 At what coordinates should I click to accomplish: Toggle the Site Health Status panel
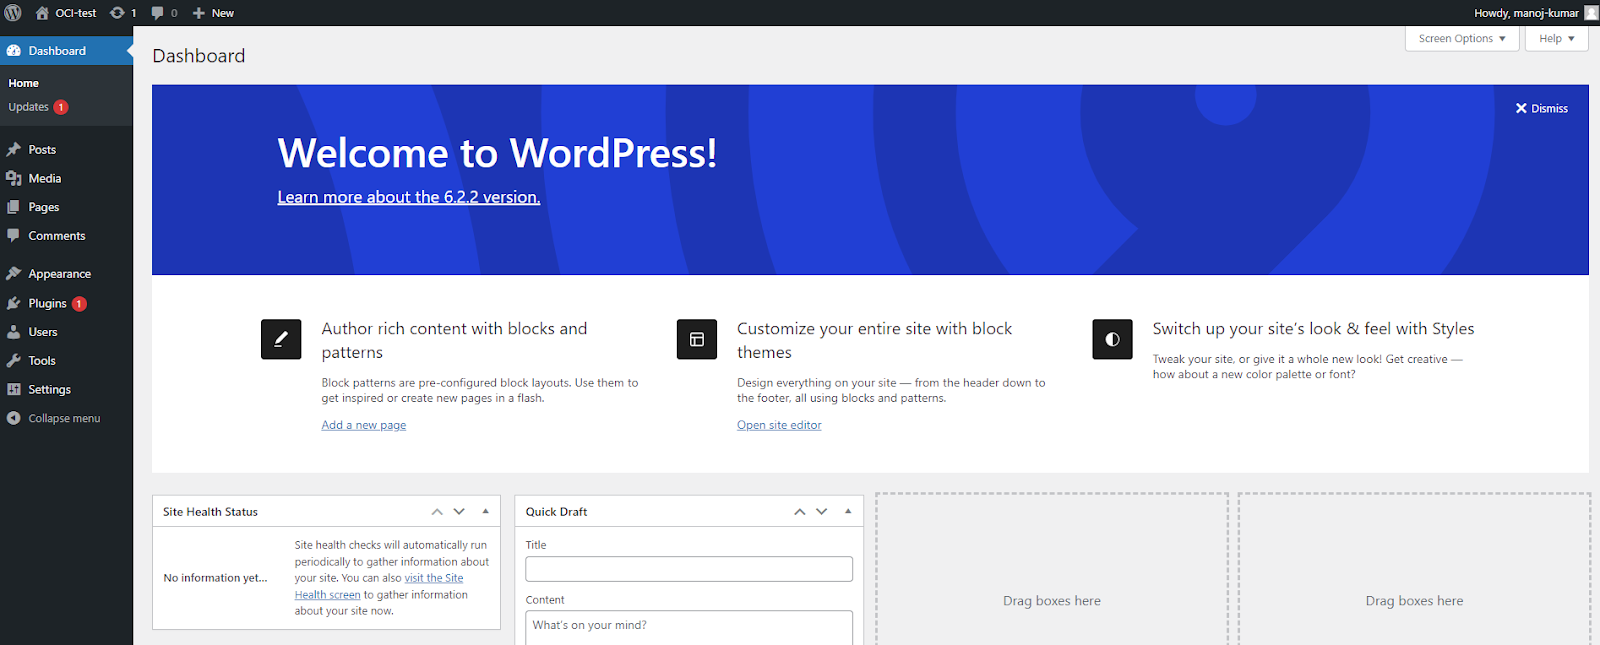[486, 512]
